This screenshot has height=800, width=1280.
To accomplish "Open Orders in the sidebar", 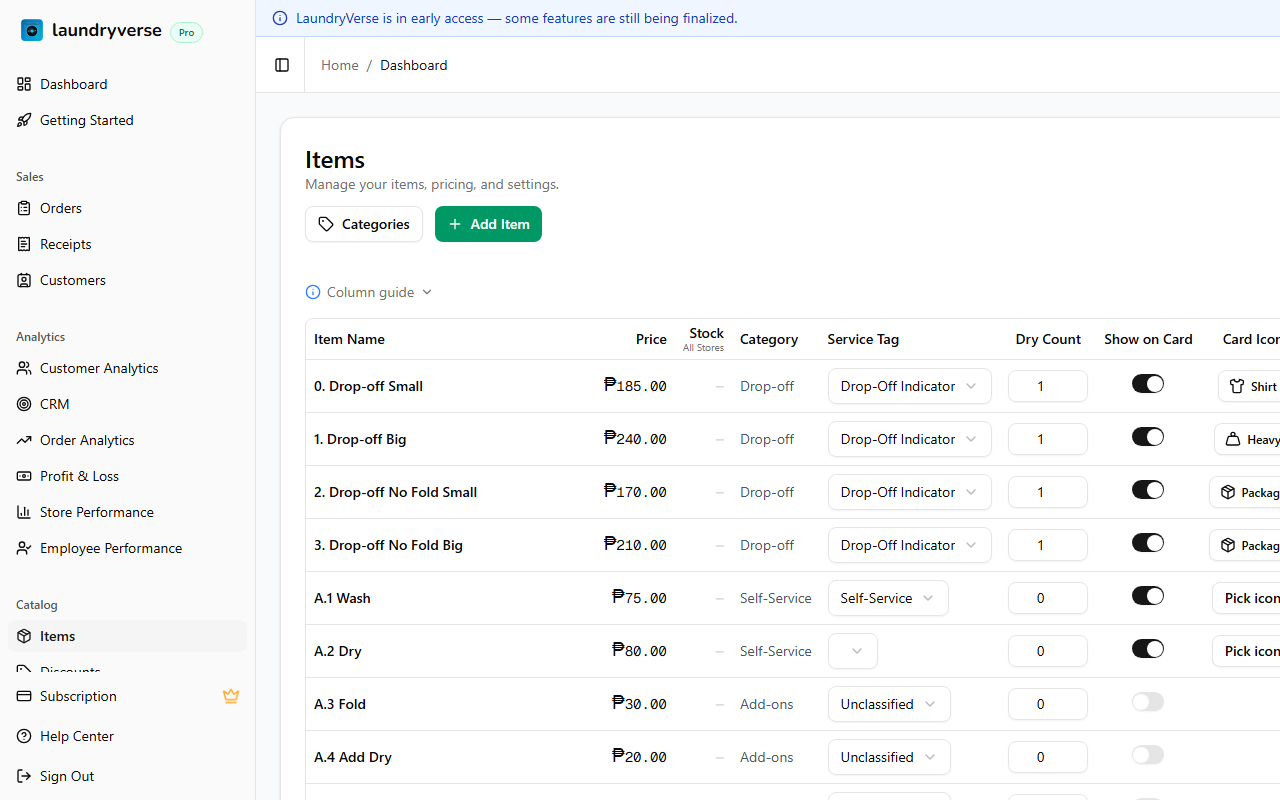I will [61, 208].
